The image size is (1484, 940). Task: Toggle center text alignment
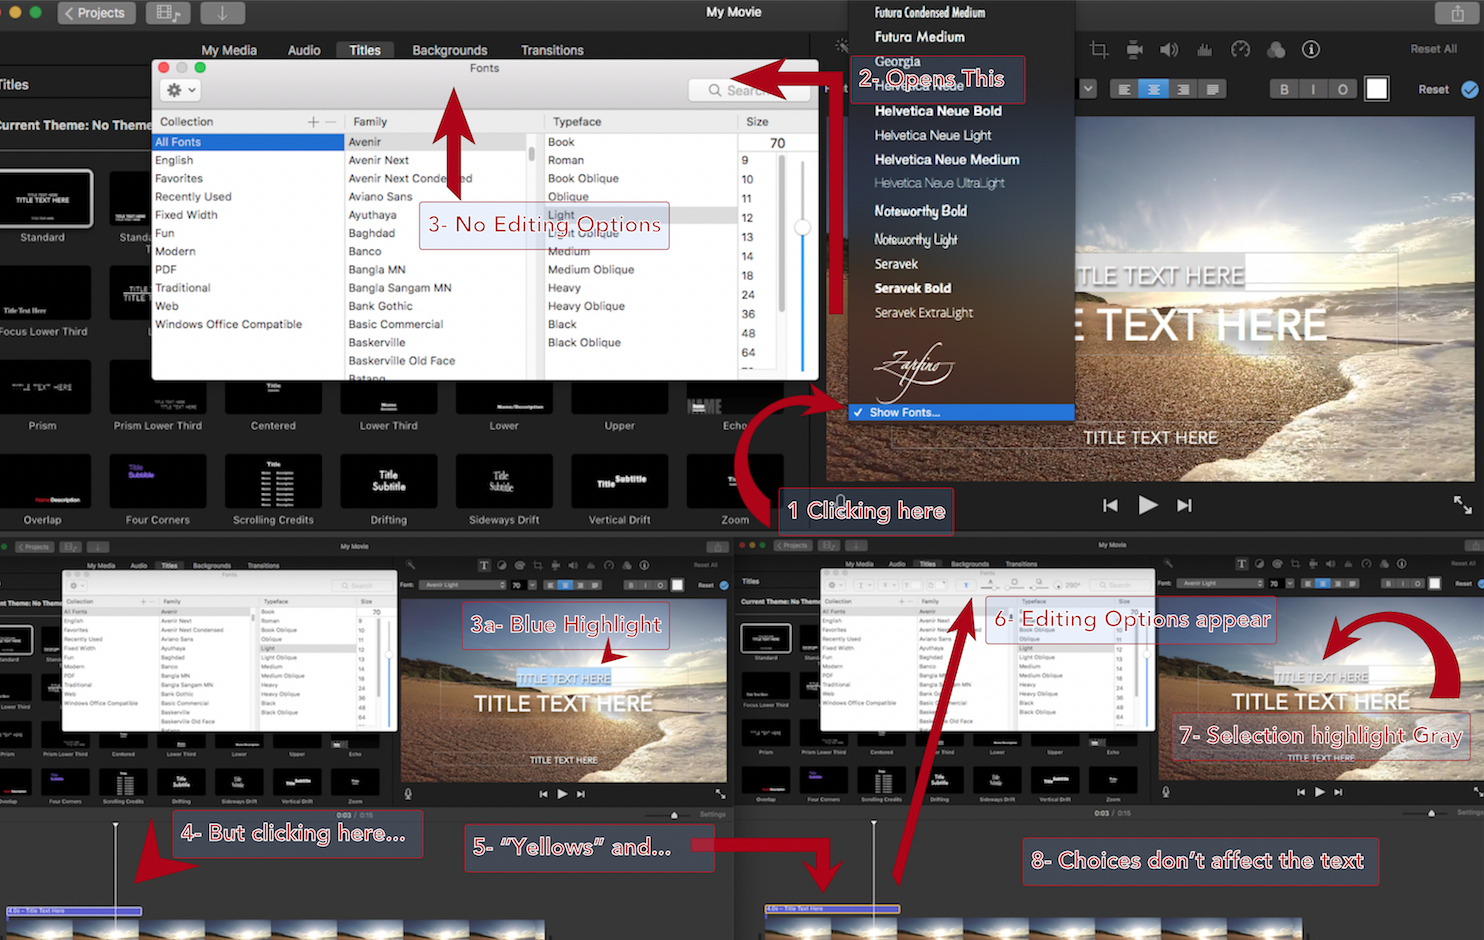[1153, 88]
